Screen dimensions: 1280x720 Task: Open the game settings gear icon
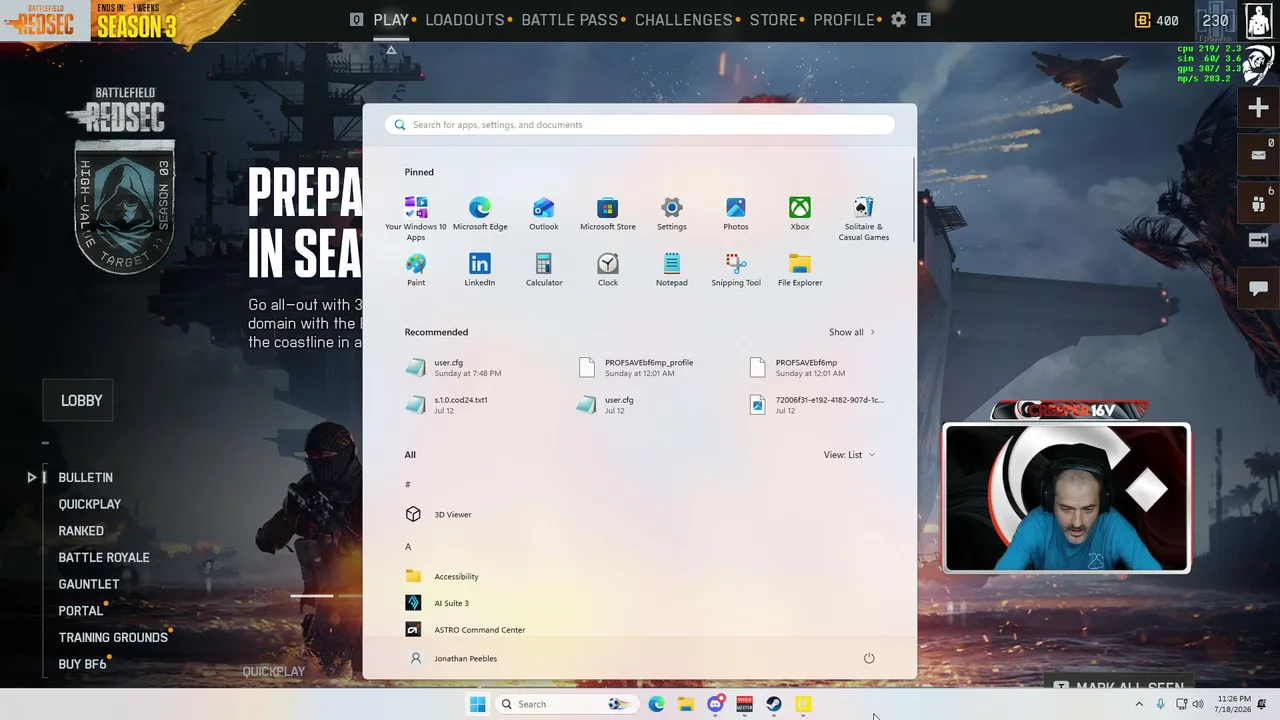coord(899,20)
